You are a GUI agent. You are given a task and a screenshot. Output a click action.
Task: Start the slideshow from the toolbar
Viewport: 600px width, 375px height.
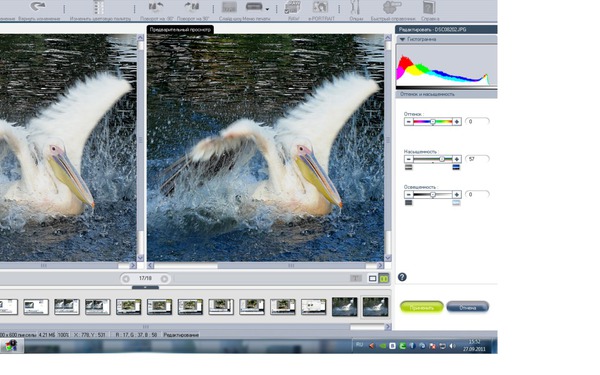[230, 7]
